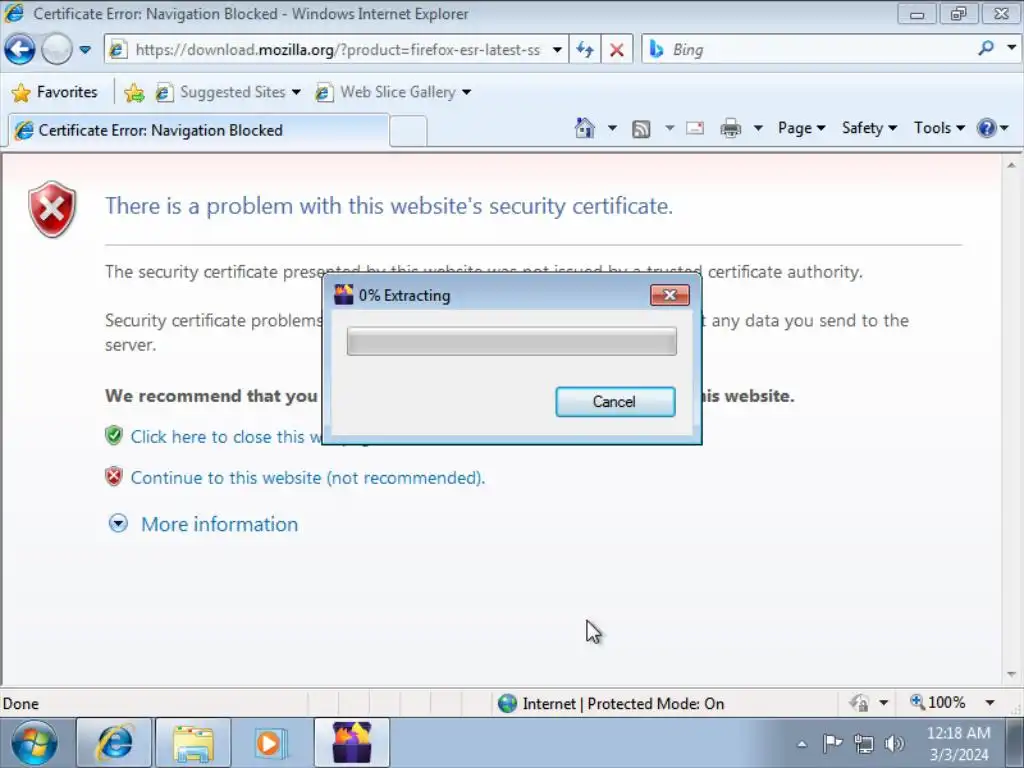The height and width of the screenshot is (768, 1024).
Task: Click the Home page icon
Action: (584, 128)
